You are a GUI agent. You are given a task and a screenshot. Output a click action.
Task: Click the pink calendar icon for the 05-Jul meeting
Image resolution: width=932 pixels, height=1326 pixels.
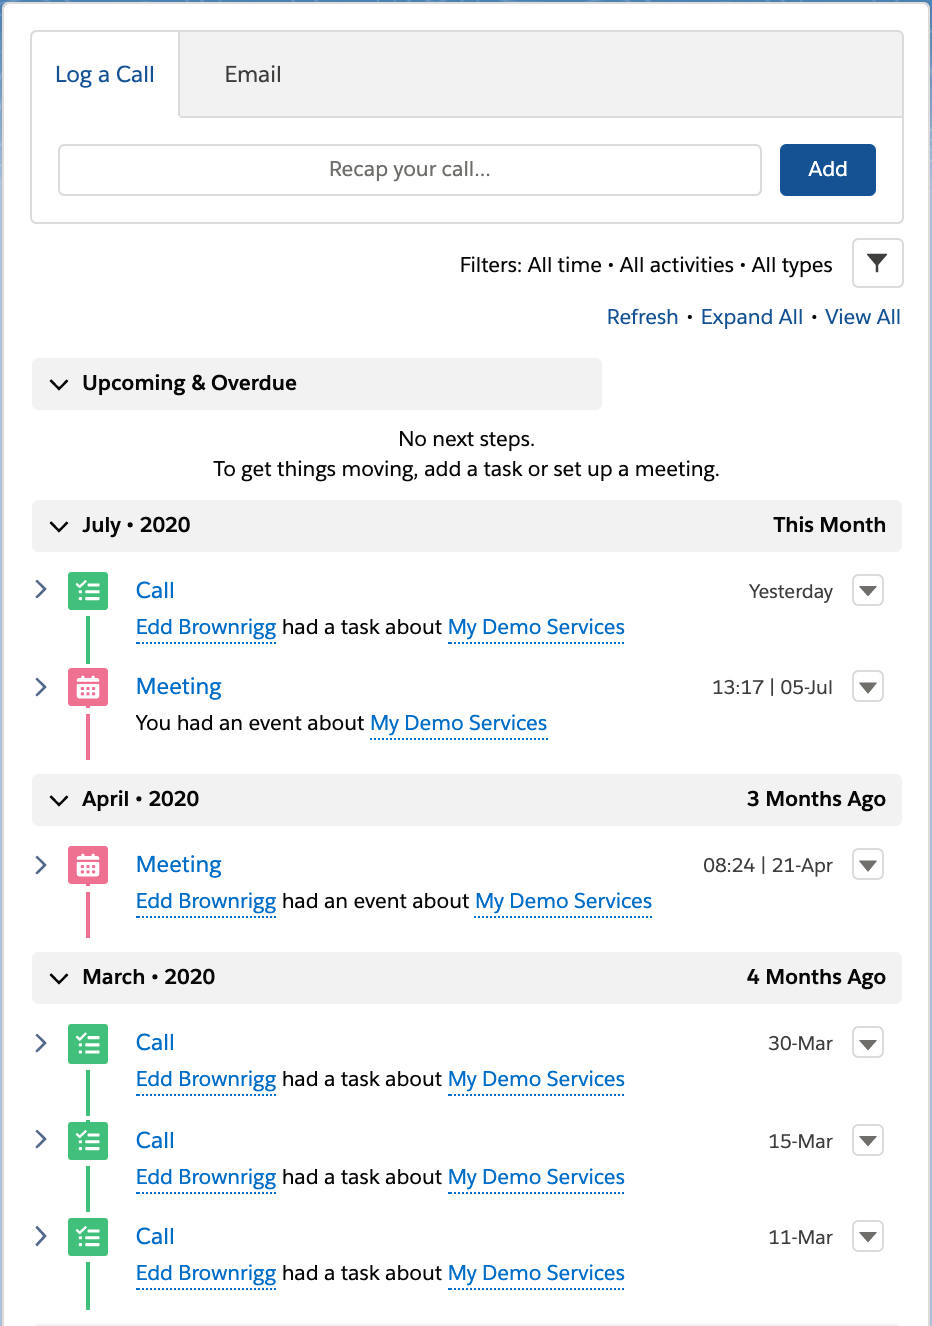tap(88, 687)
